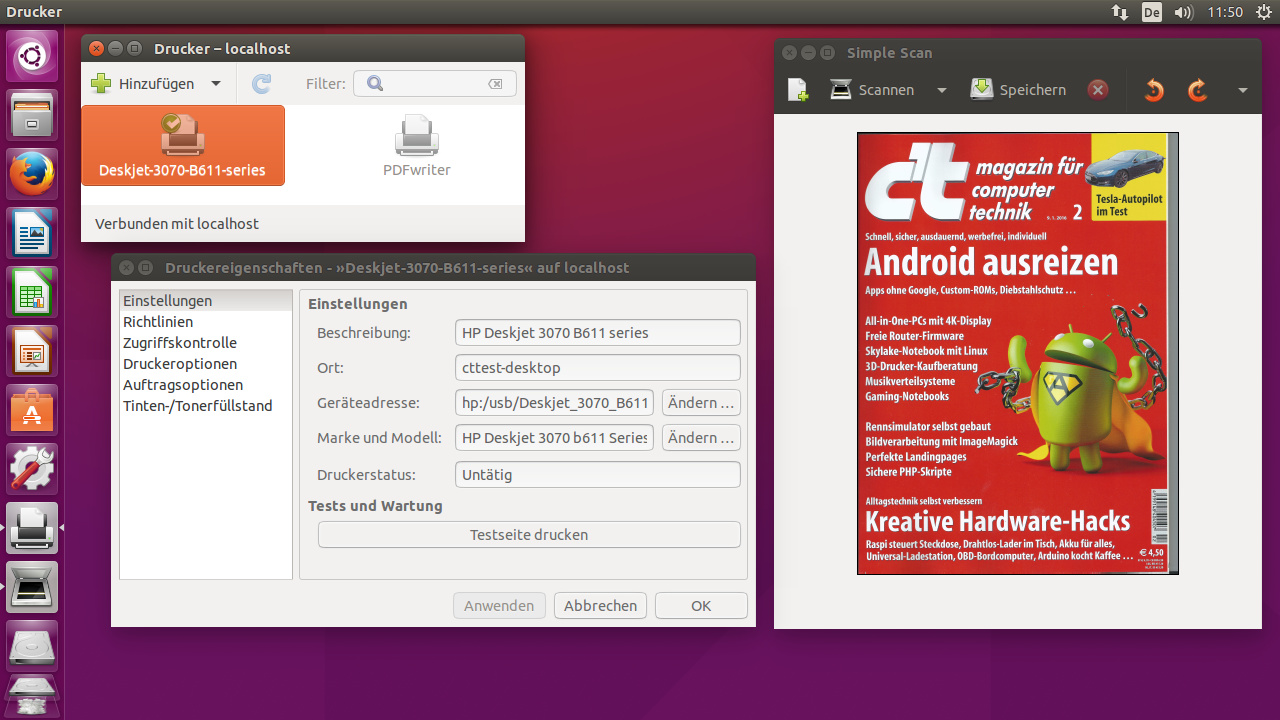The image size is (1280, 720).
Task: Open the system gear menu in top panel
Action: (1263, 12)
